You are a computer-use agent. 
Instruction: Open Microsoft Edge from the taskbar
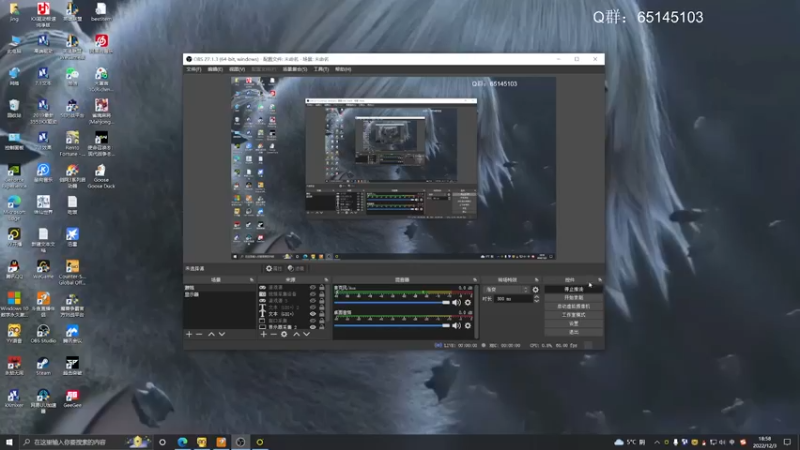pyautogui.click(x=182, y=442)
